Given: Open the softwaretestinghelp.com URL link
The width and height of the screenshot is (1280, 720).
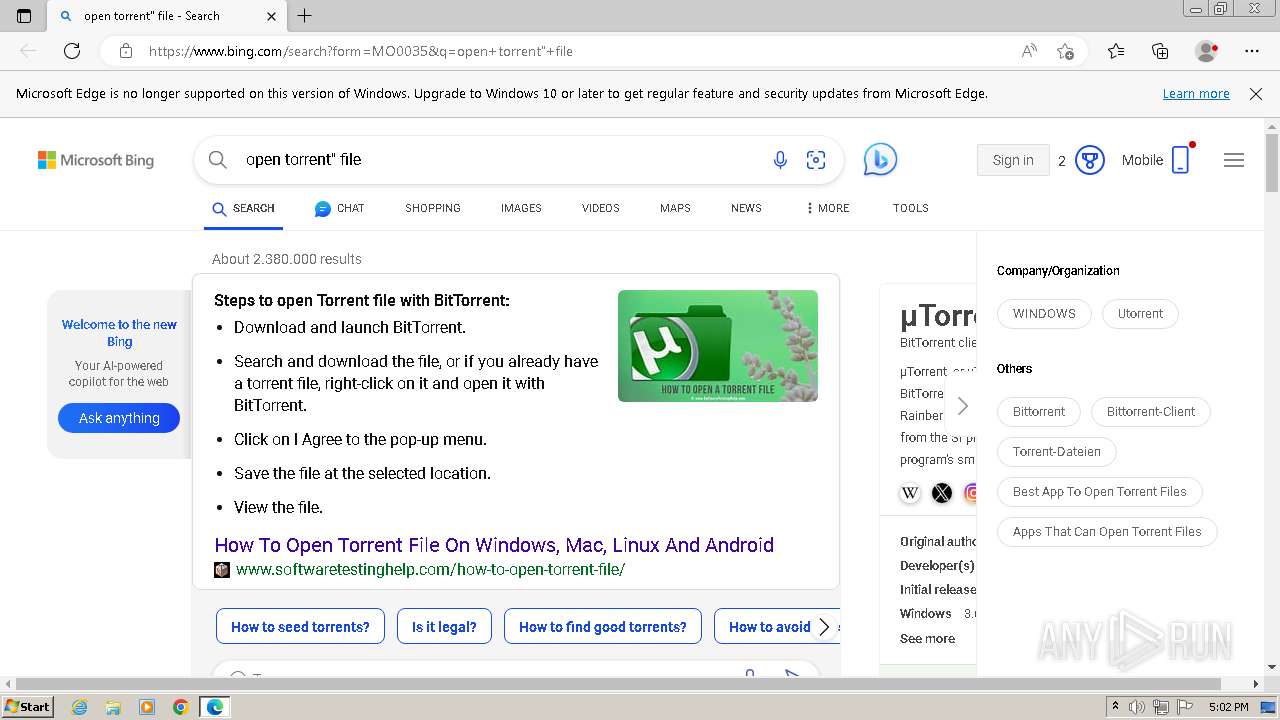Looking at the screenshot, I should point(430,569).
